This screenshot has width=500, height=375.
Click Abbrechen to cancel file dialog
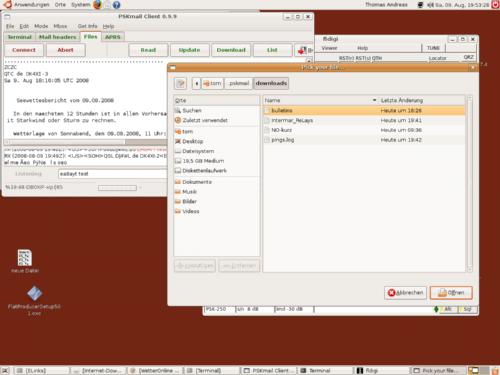(405, 293)
